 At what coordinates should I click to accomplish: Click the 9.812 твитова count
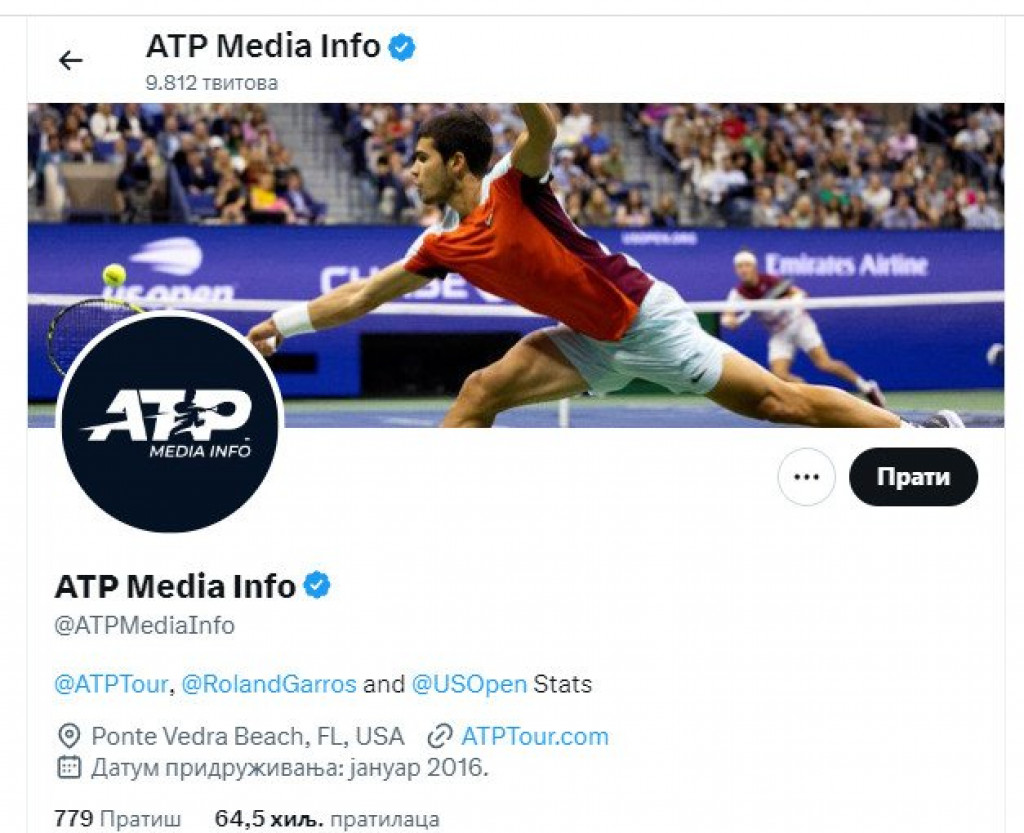(x=212, y=83)
